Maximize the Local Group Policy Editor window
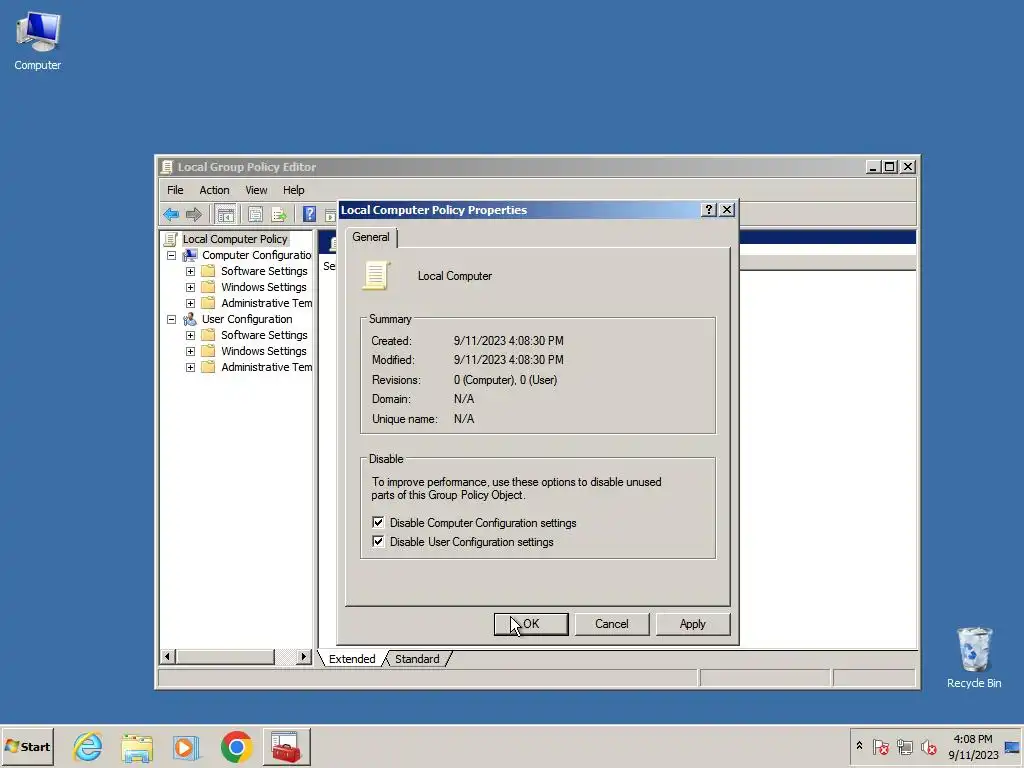 [x=889, y=167]
